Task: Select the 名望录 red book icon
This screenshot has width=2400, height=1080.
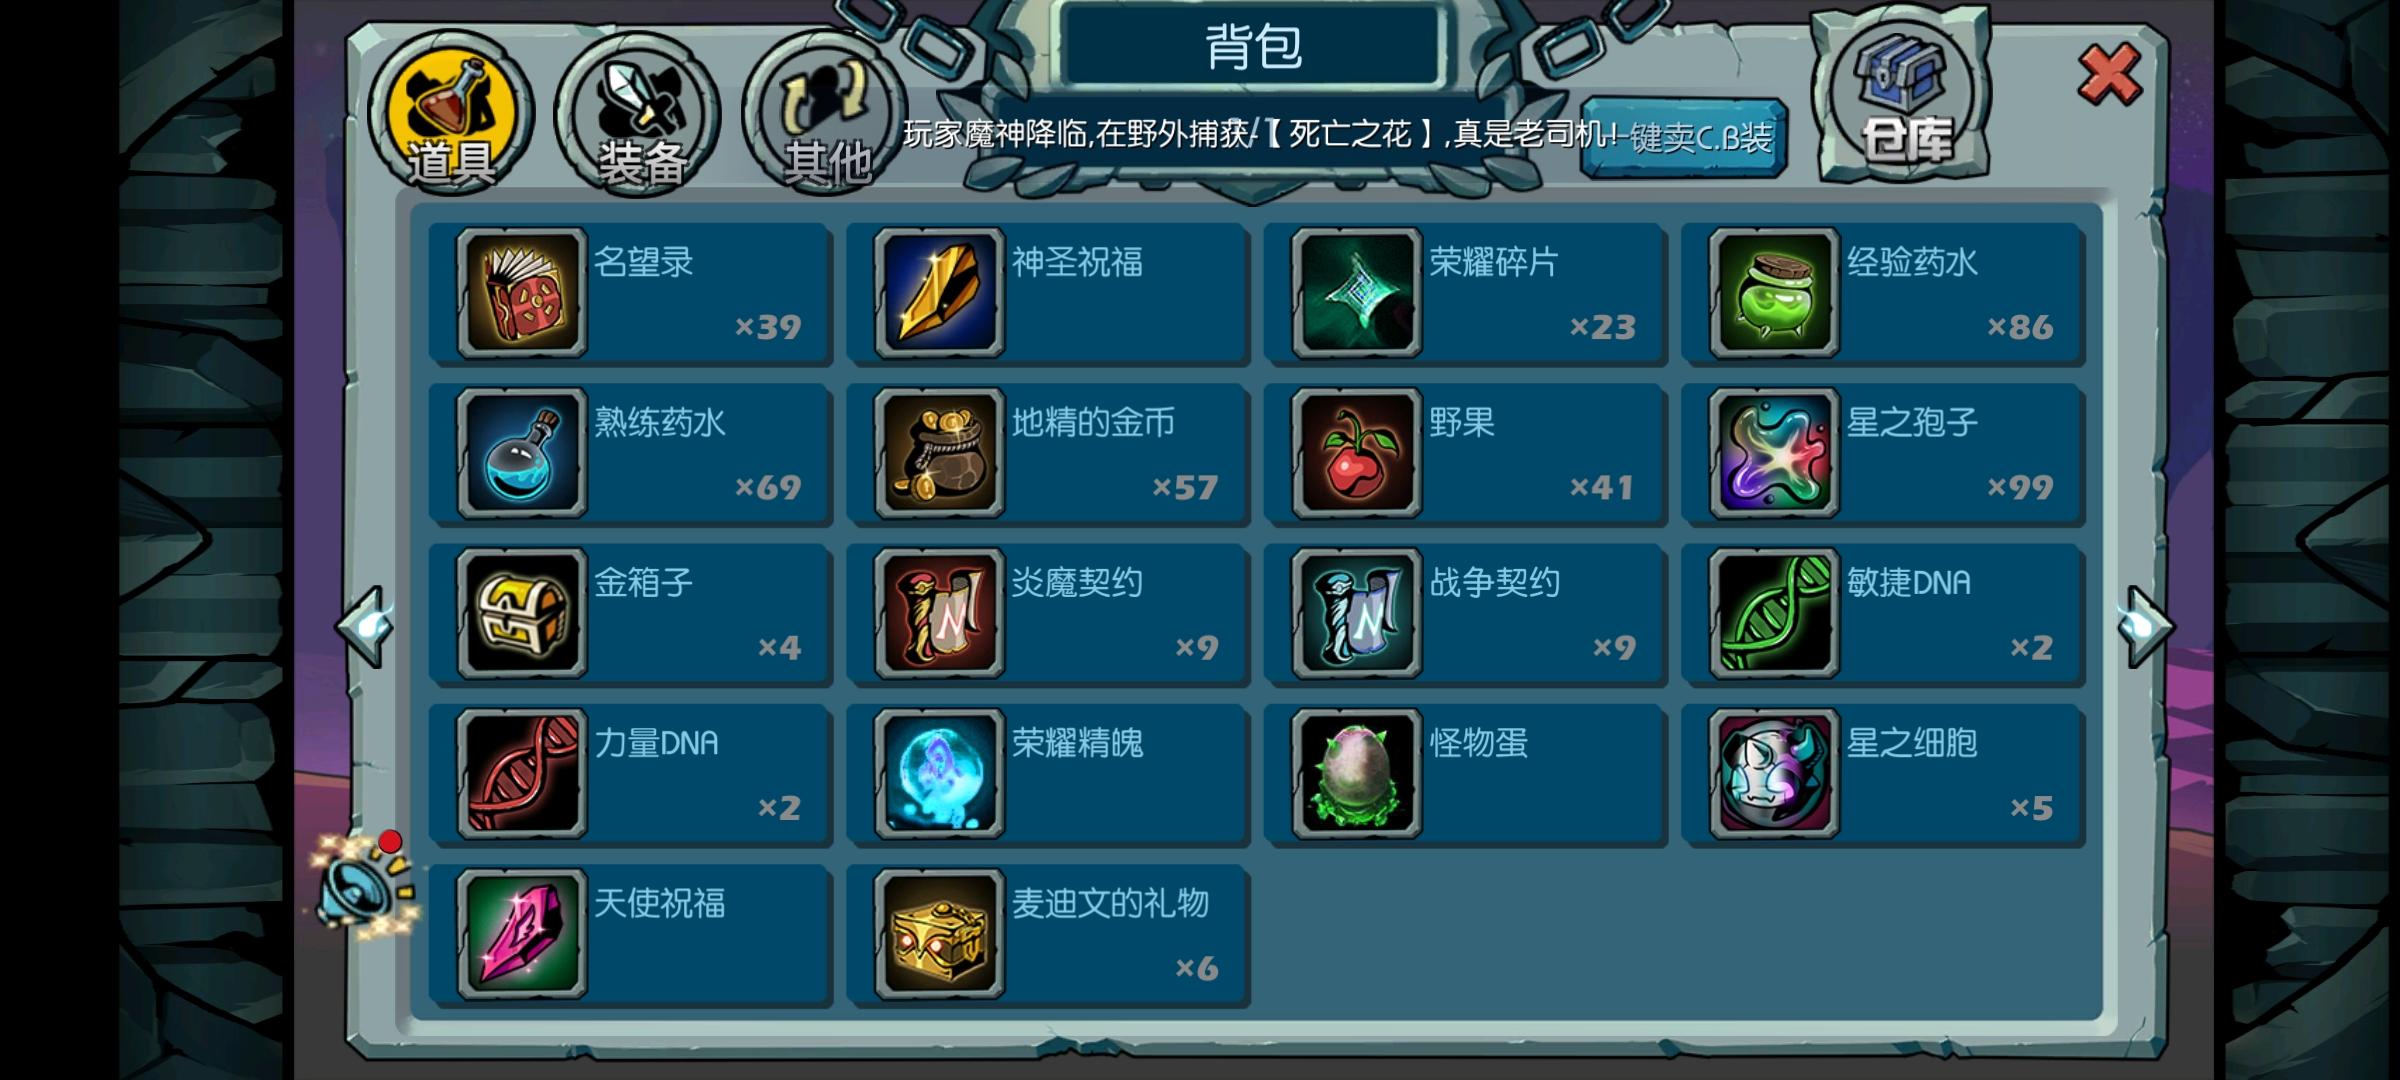Action: pos(521,293)
